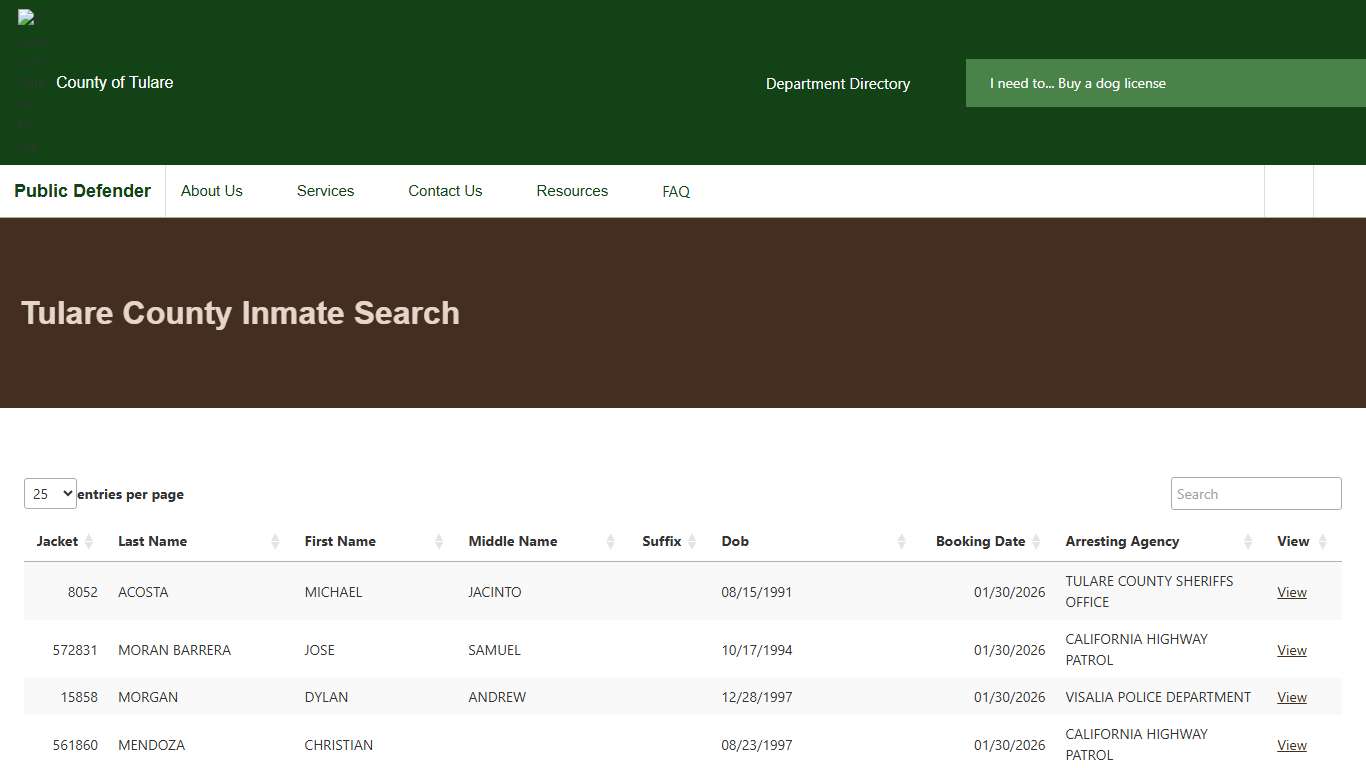Viewport: 1366px width, 768px height.
Task: Open the 'I need to...' dropdown
Action: 1078,83
